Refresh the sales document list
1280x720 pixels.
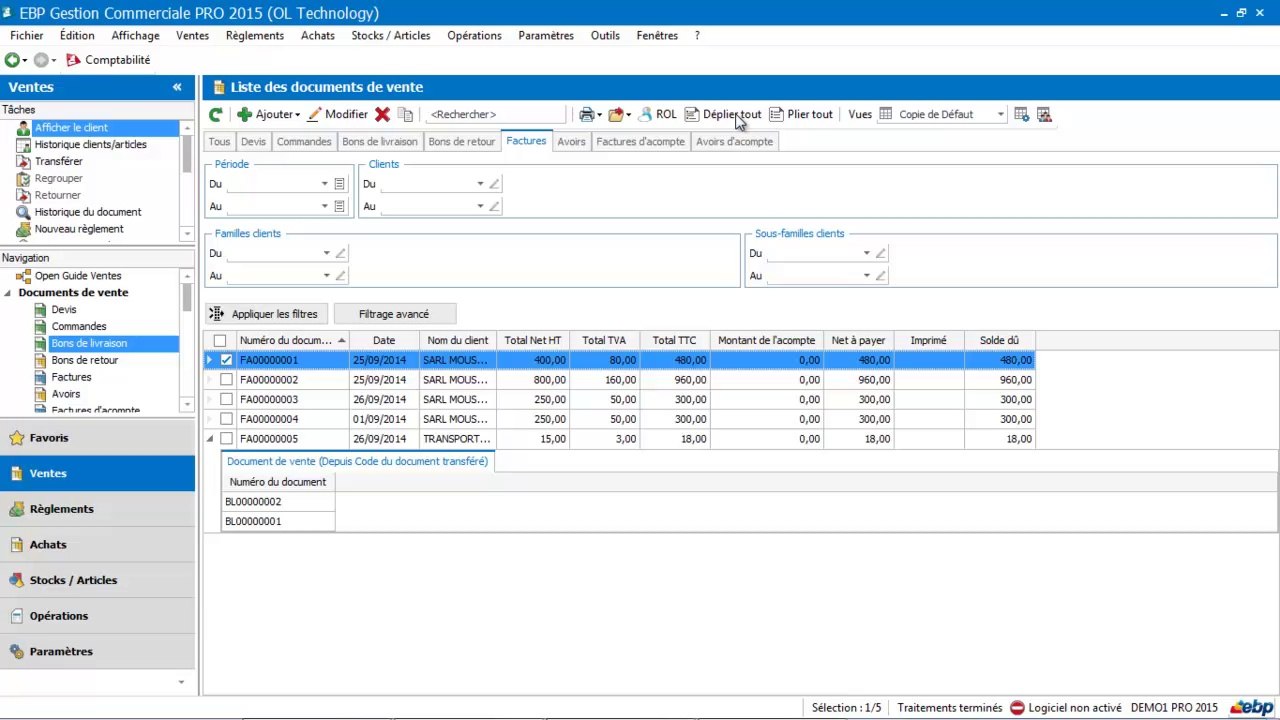tap(215, 114)
